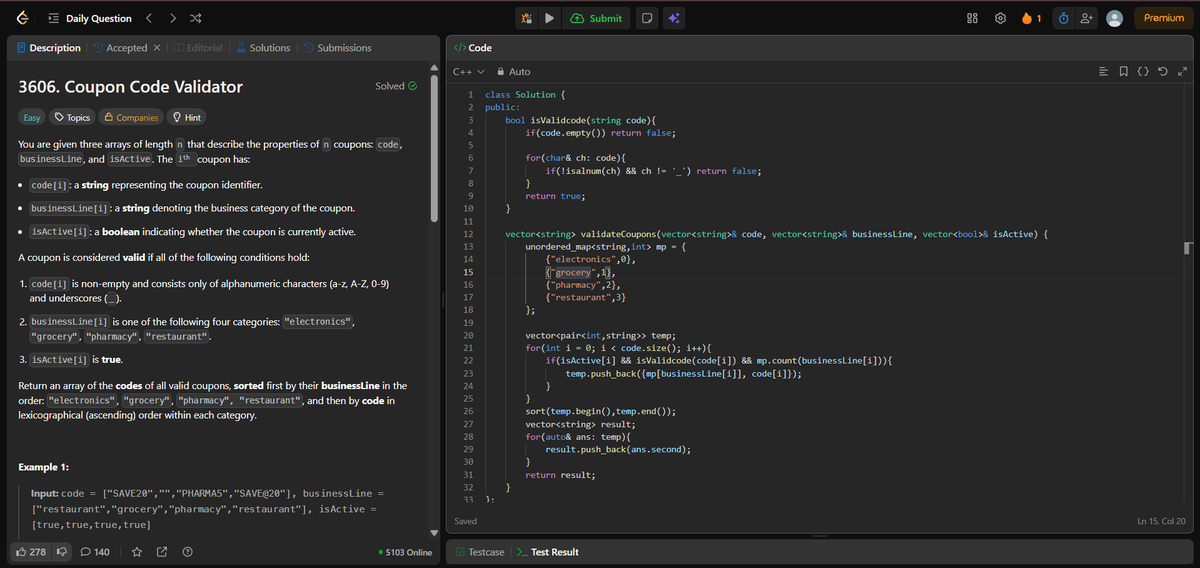The height and width of the screenshot is (568, 1200).
Task: Click line number 12 in gutter
Action: [x=468, y=234]
